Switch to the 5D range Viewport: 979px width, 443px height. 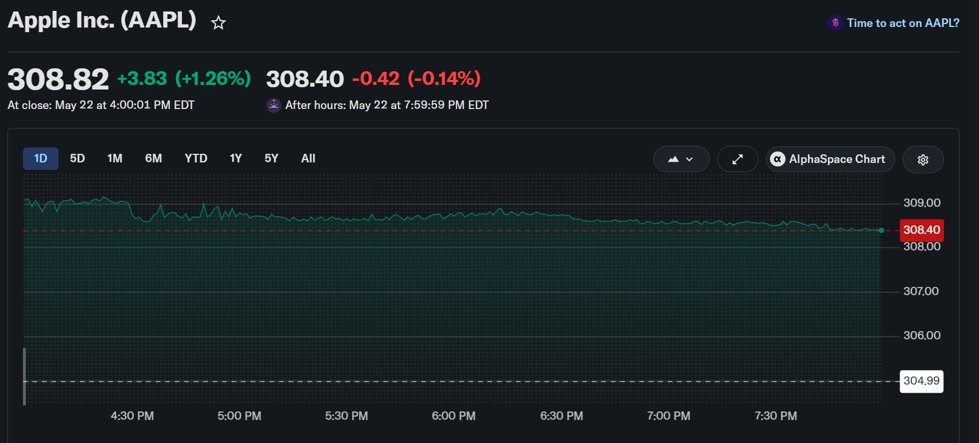tap(77, 158)
